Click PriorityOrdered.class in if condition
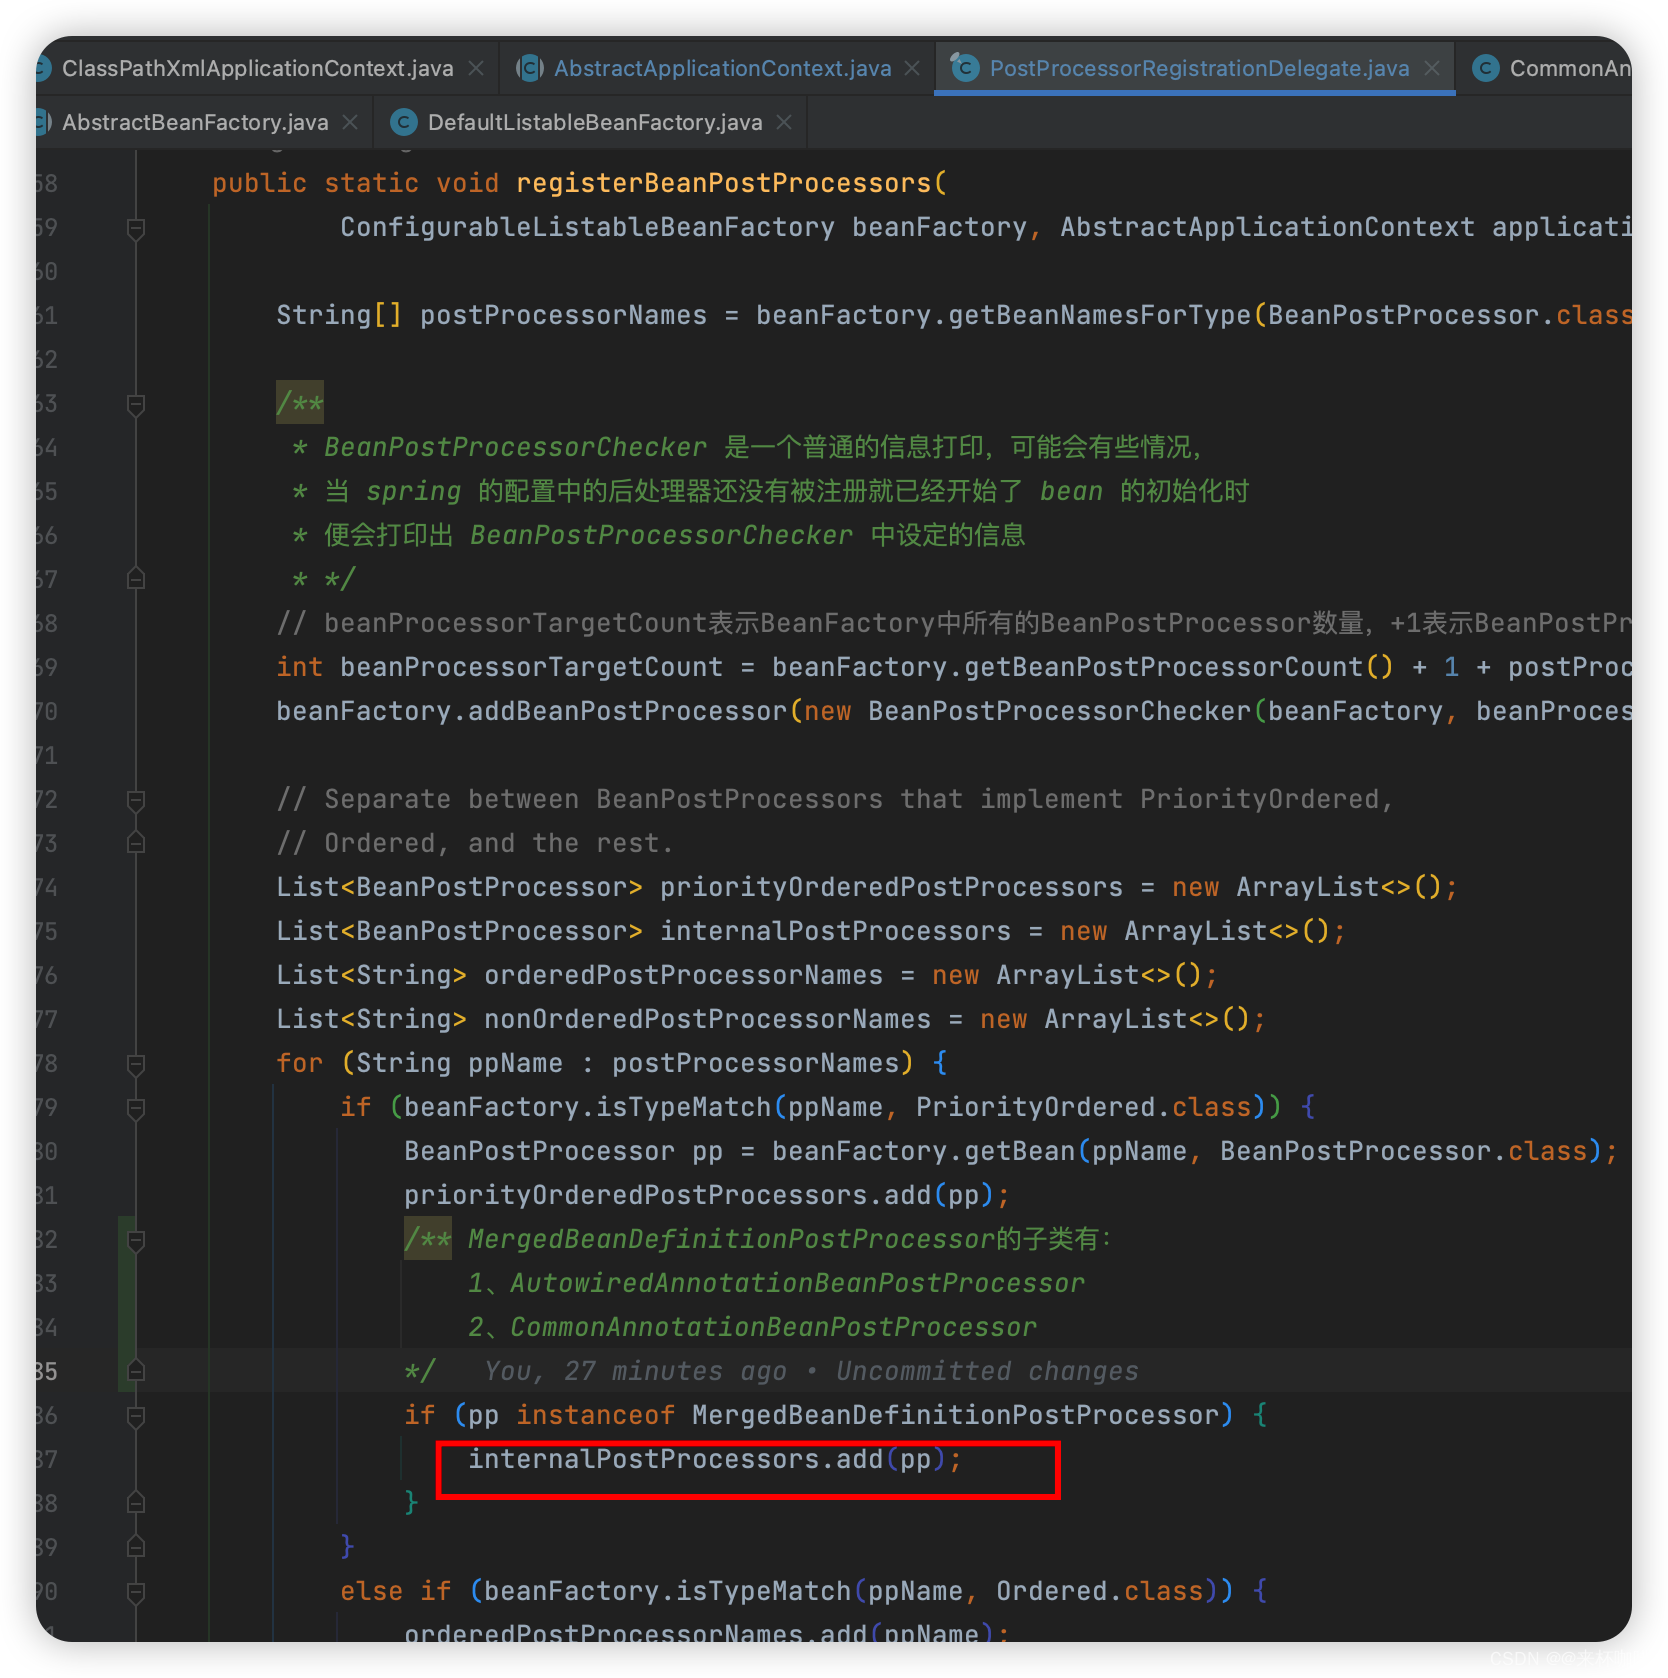1668x1678 pixels. pos(1084,1107)
